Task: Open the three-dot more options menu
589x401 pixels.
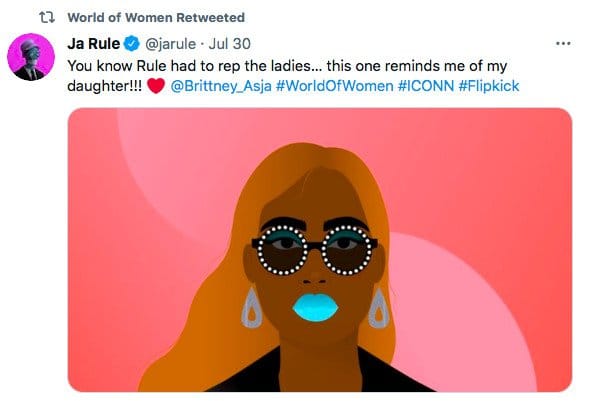Action: (563, 44)
